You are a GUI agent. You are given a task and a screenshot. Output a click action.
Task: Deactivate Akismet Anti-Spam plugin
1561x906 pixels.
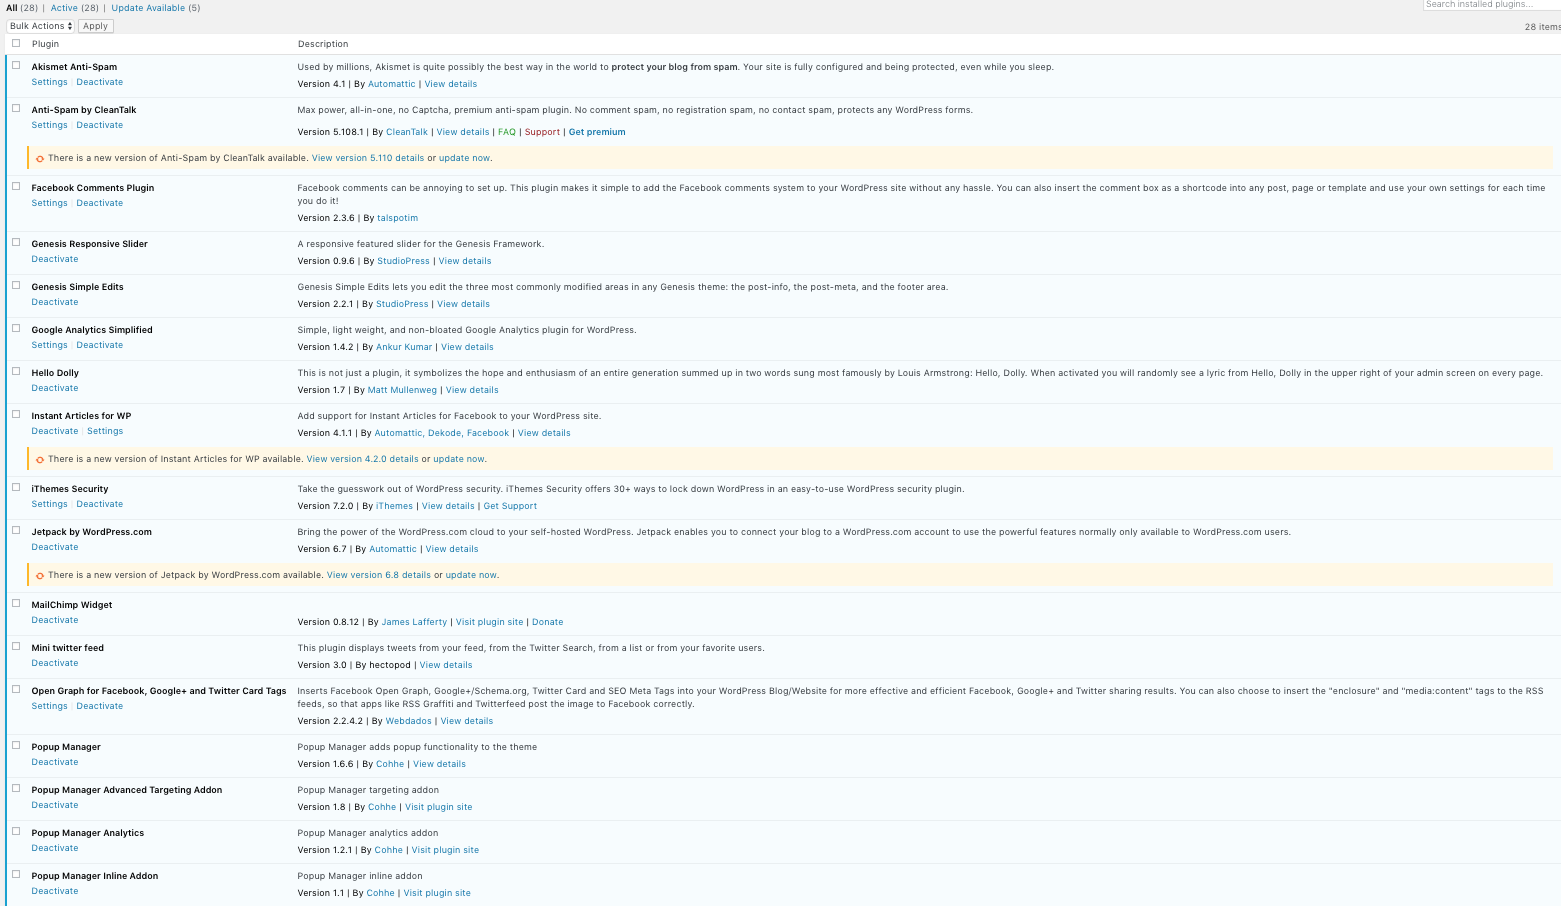[x=100, y=82]
